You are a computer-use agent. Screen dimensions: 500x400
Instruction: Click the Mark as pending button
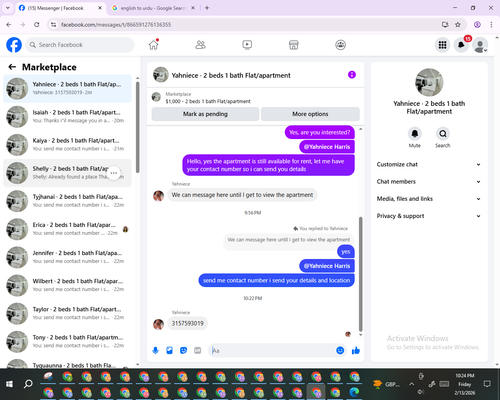coord(205,114)
